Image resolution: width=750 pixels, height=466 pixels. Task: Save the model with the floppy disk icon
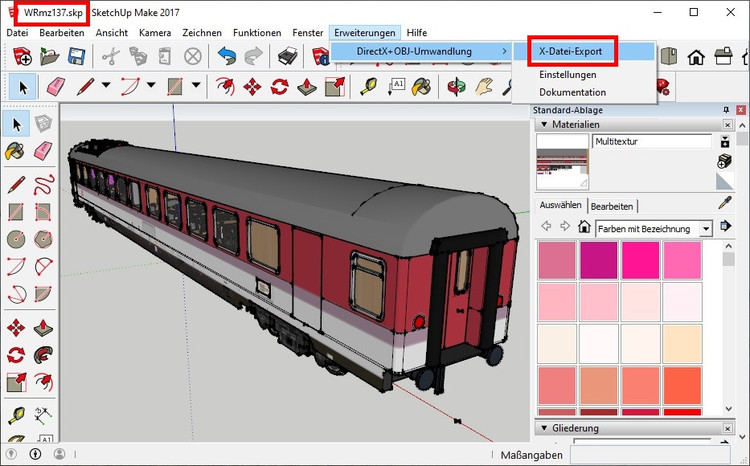77,56
